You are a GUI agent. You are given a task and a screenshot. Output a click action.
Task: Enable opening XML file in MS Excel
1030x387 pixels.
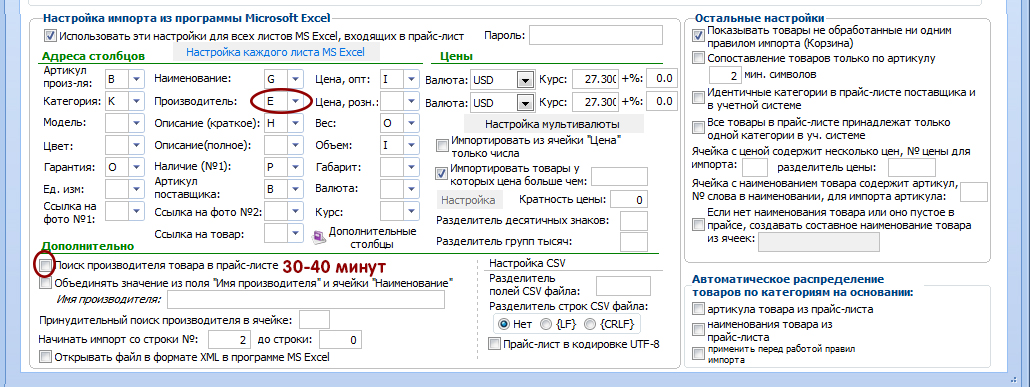(x=45, y=357)
